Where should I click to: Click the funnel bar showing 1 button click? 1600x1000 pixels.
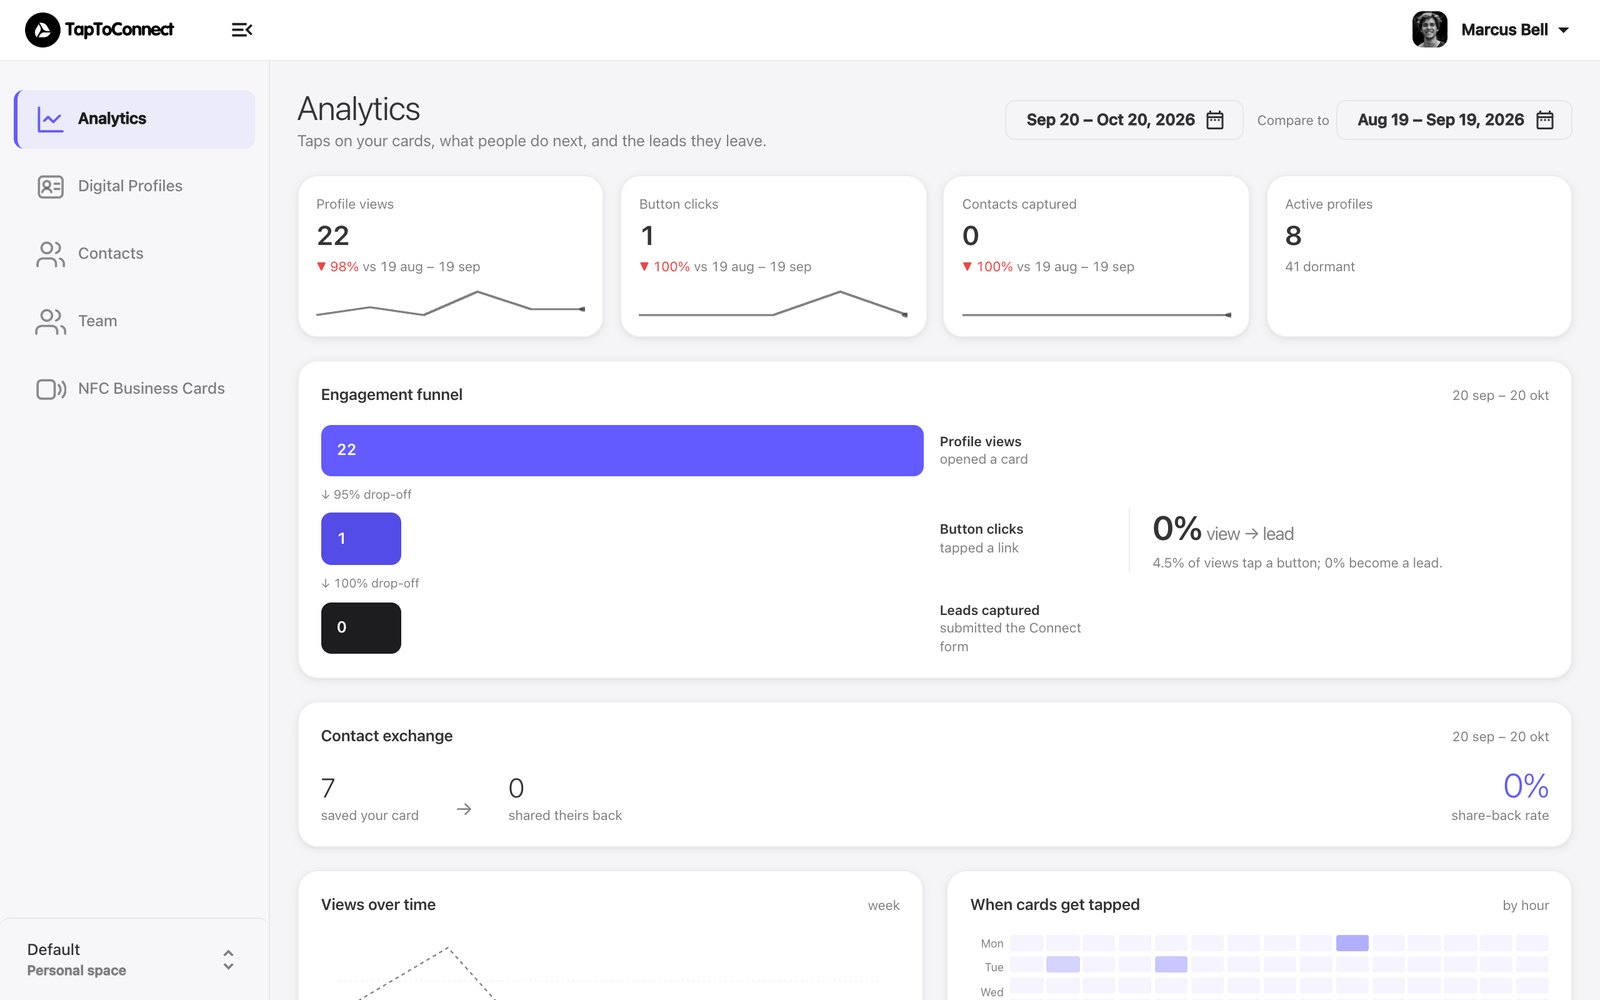point(361,539)
